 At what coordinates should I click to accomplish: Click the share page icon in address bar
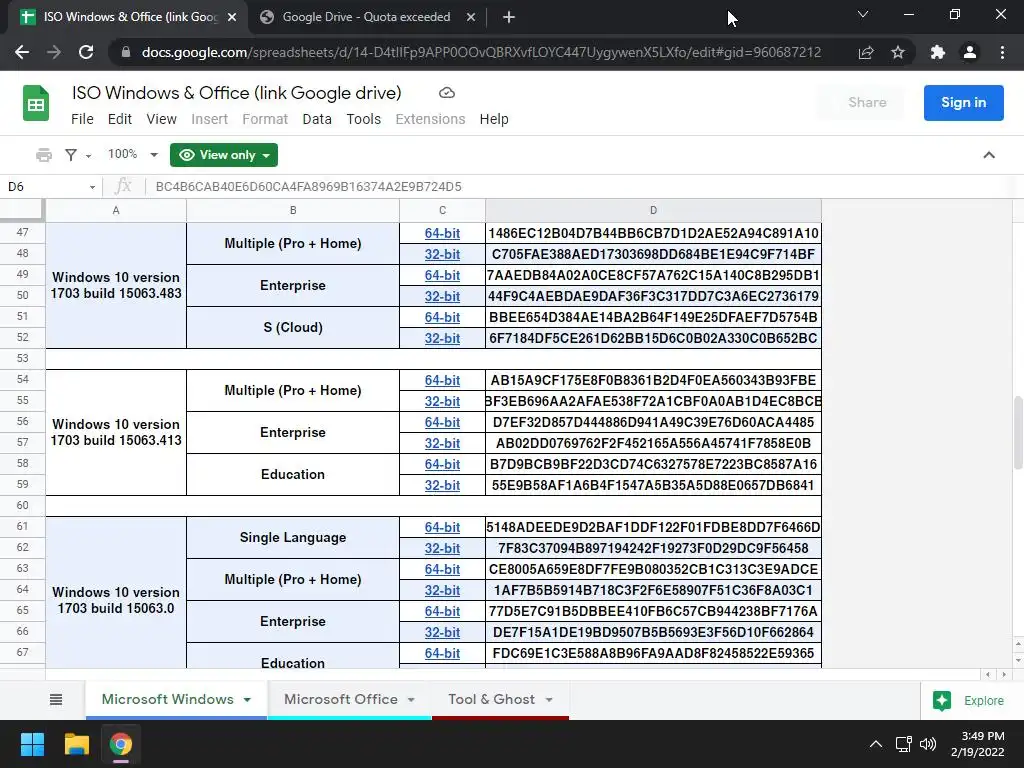pyautogui.click(x=866, y=52)
